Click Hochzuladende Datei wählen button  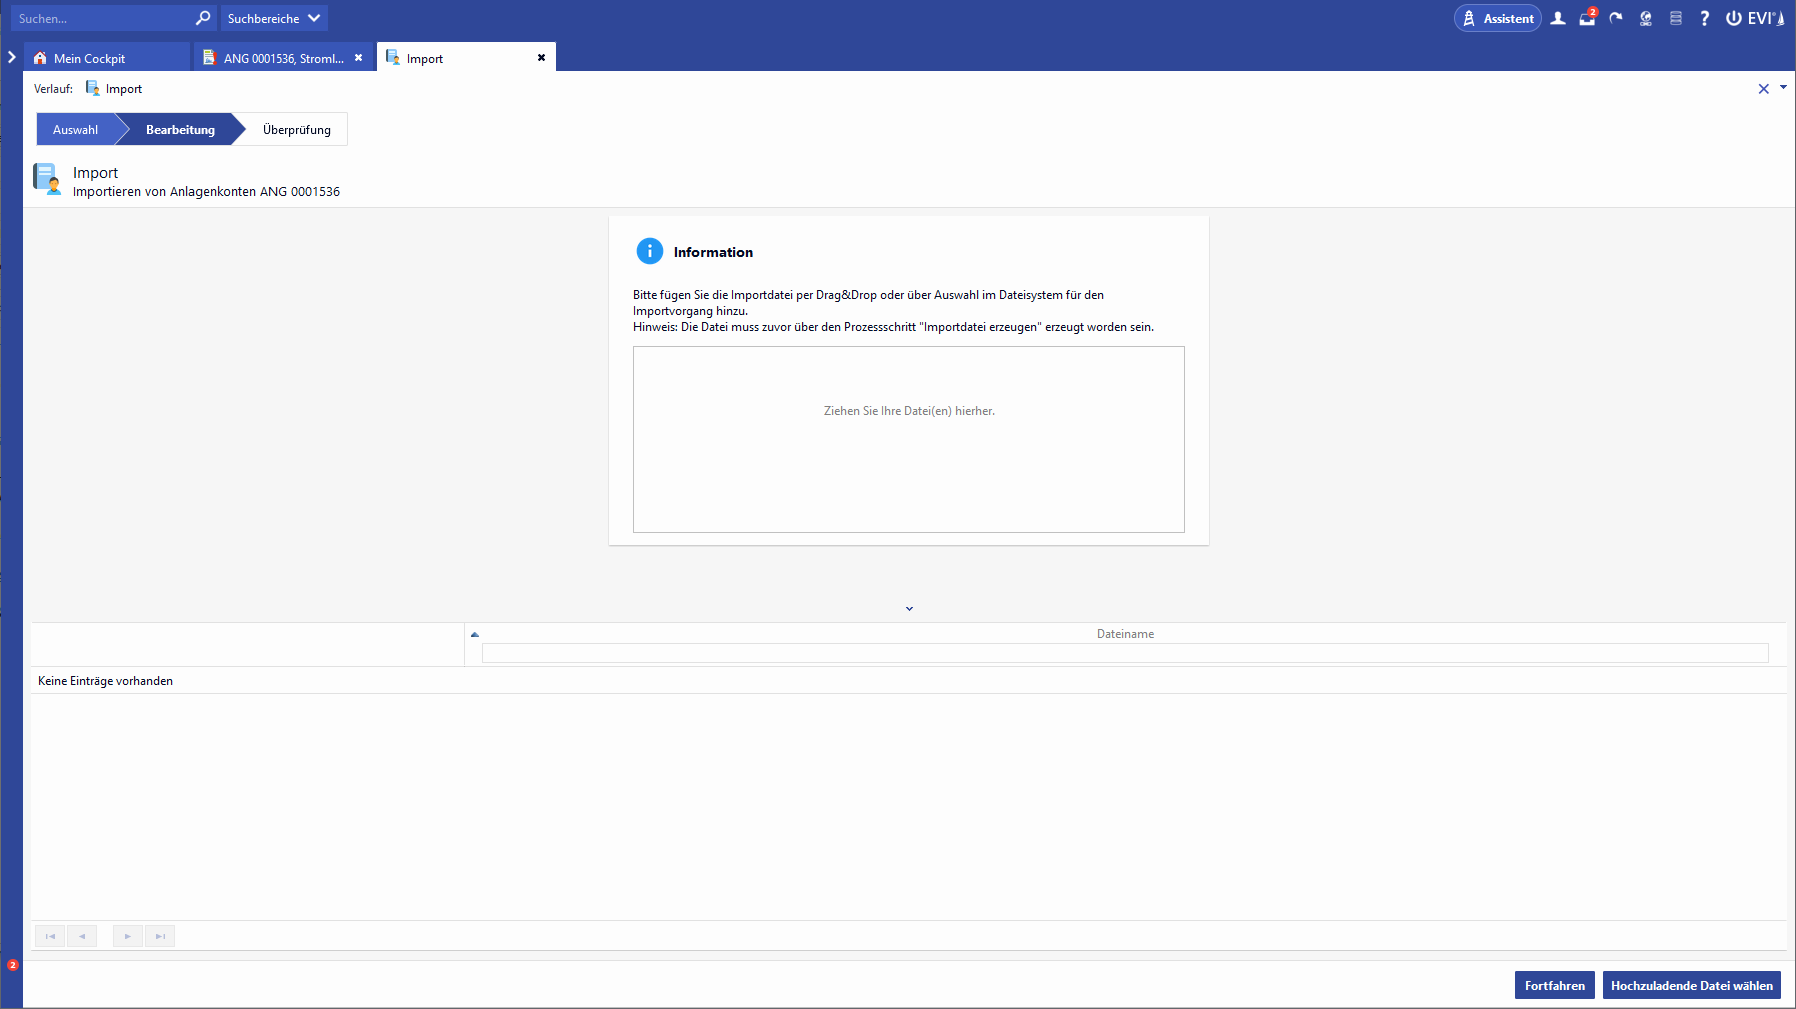[1691, 985]
